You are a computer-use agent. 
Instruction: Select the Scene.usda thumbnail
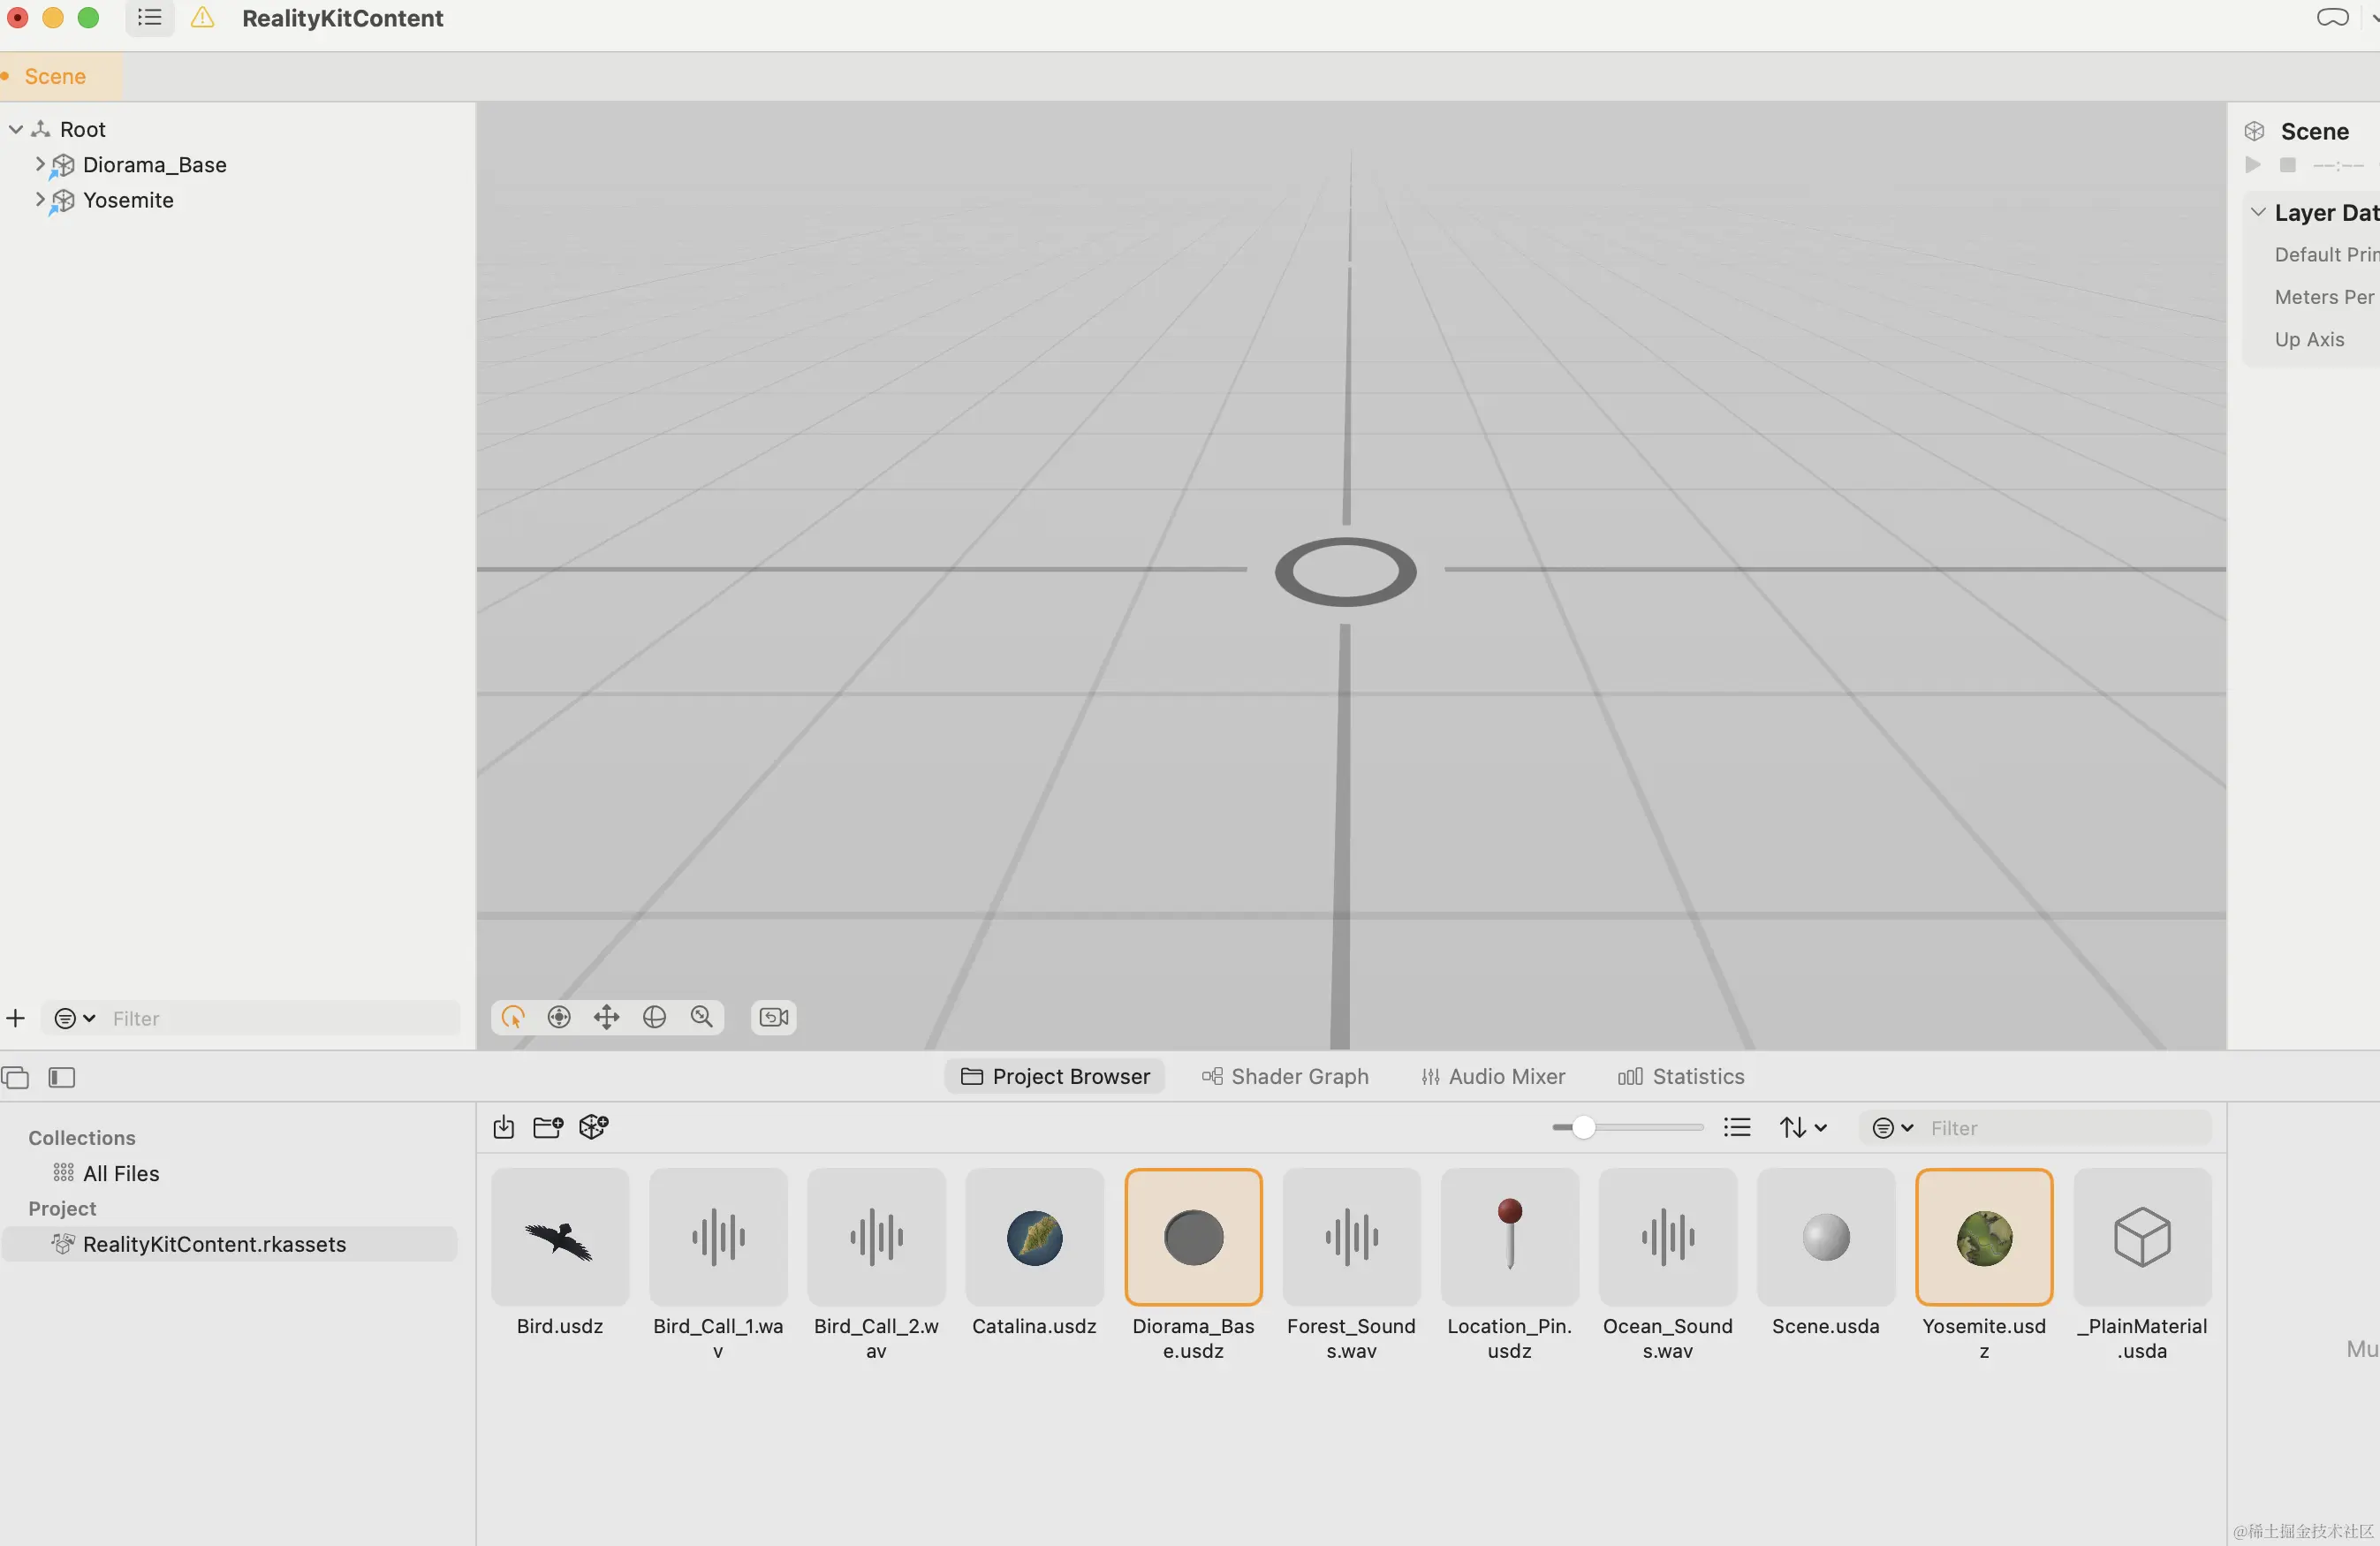point(1825,1237)
